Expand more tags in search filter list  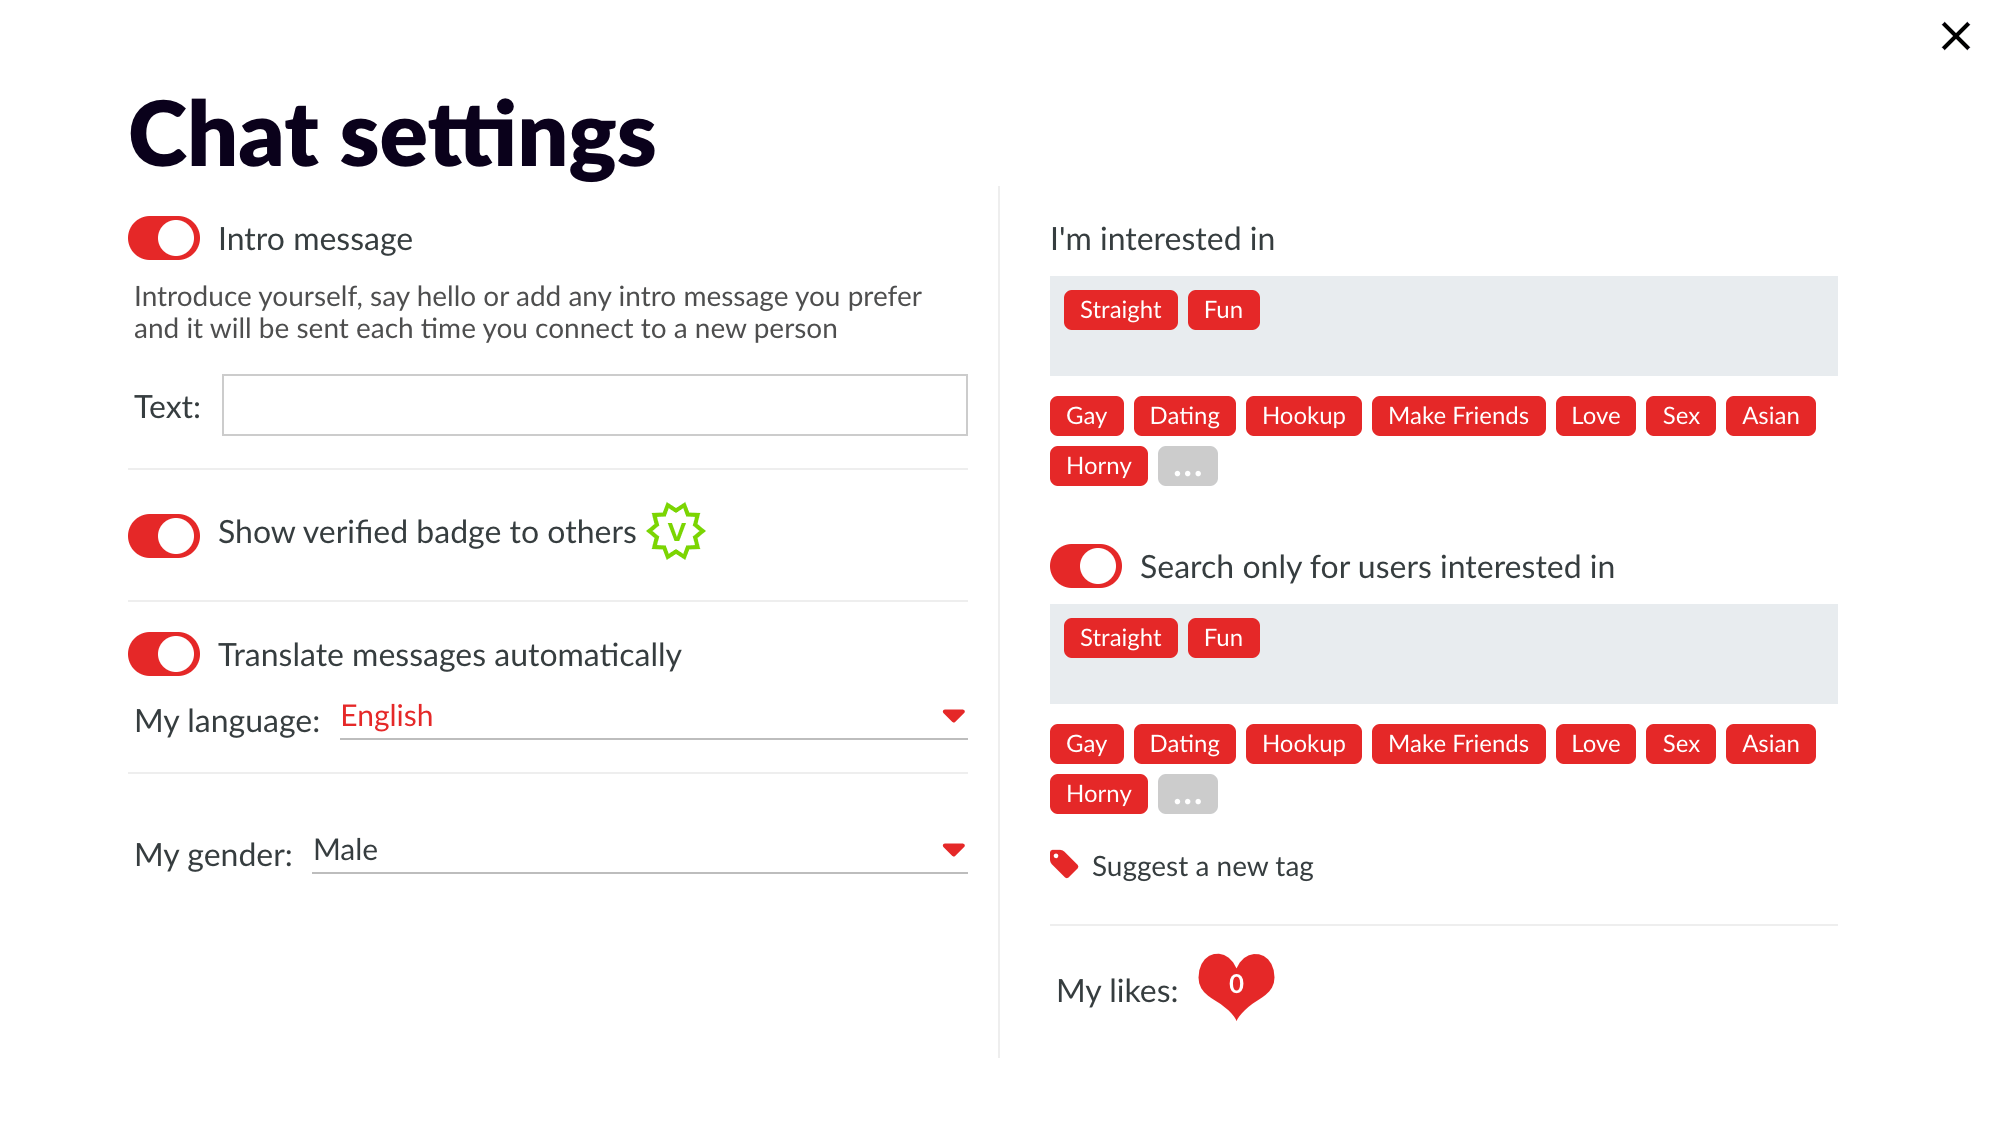point(1187,795)
